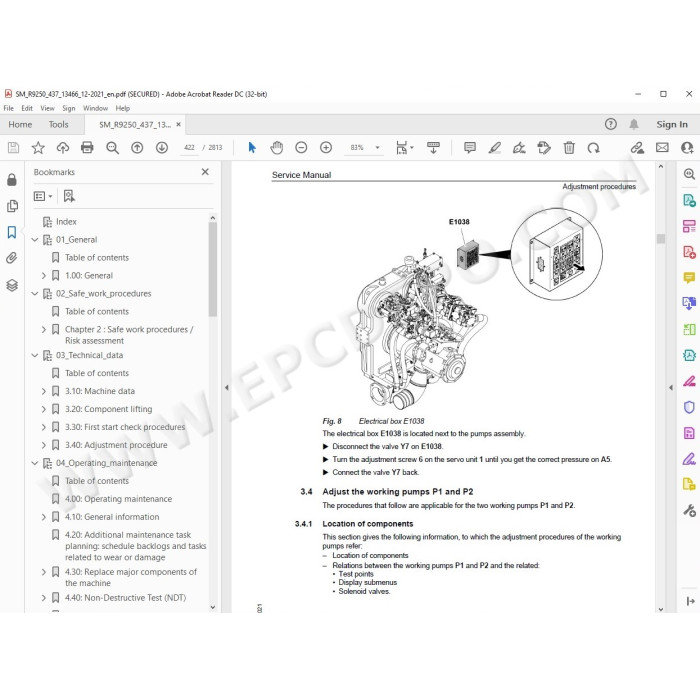Expand 3.10: Machine data bookmark
The image size is (700, 700).
(44, 391)
